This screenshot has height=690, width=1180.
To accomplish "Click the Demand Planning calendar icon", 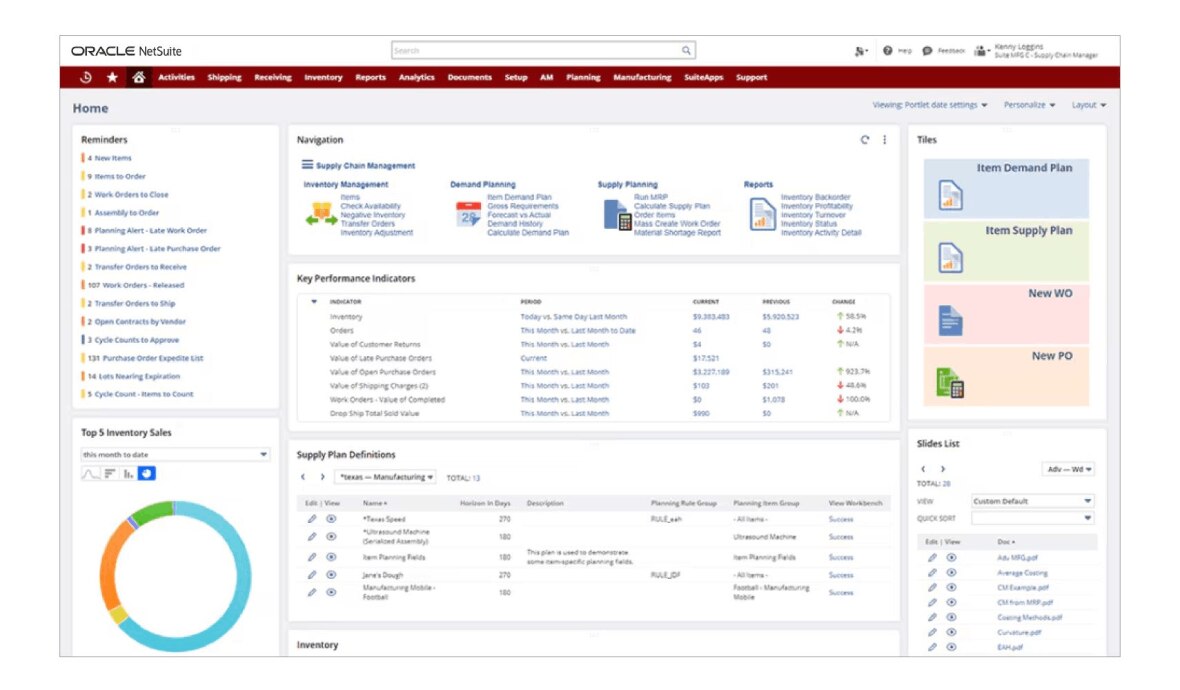I will (468, 214).
